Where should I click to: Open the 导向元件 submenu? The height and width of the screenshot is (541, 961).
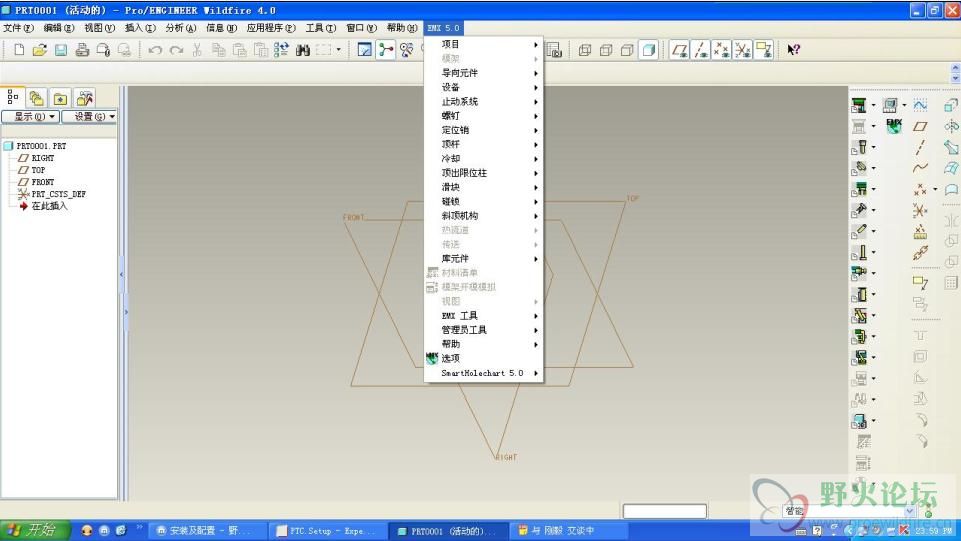click(x=484, y=73)
